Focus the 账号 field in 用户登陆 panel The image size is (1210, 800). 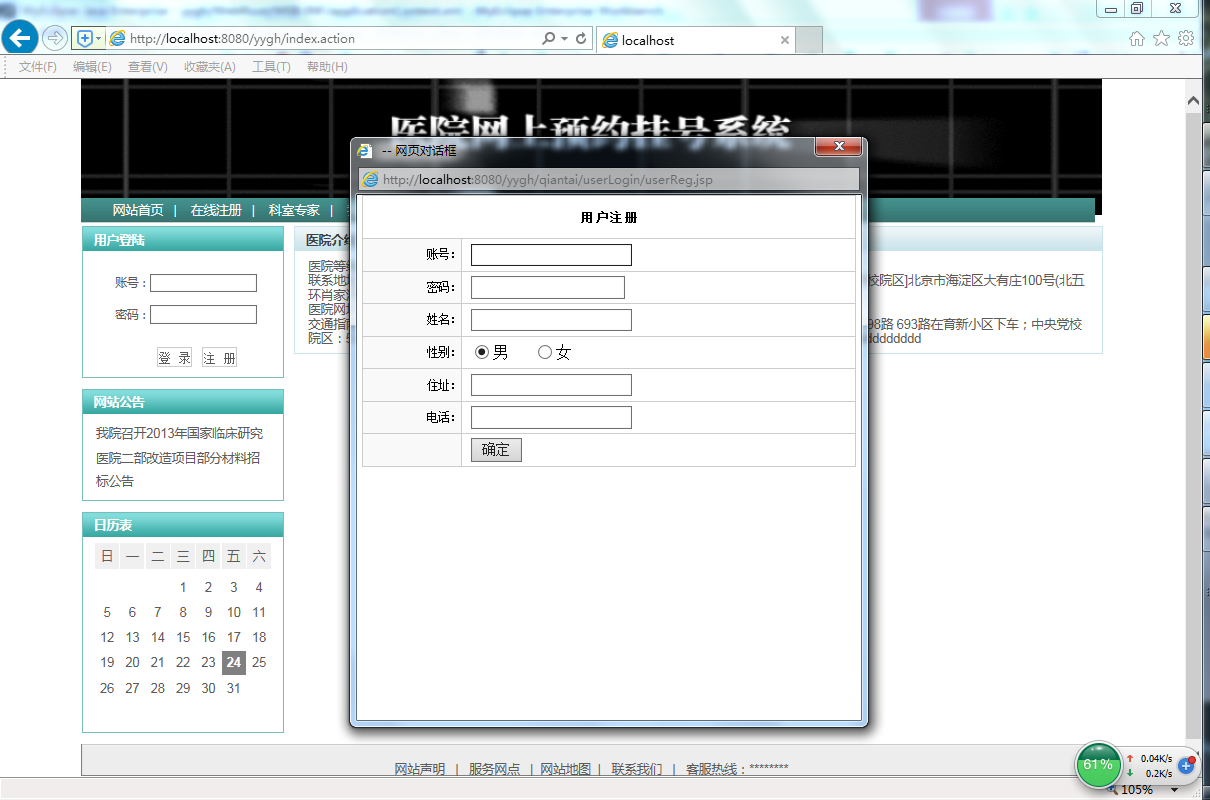pyautogui.click(x=203, y=283)
